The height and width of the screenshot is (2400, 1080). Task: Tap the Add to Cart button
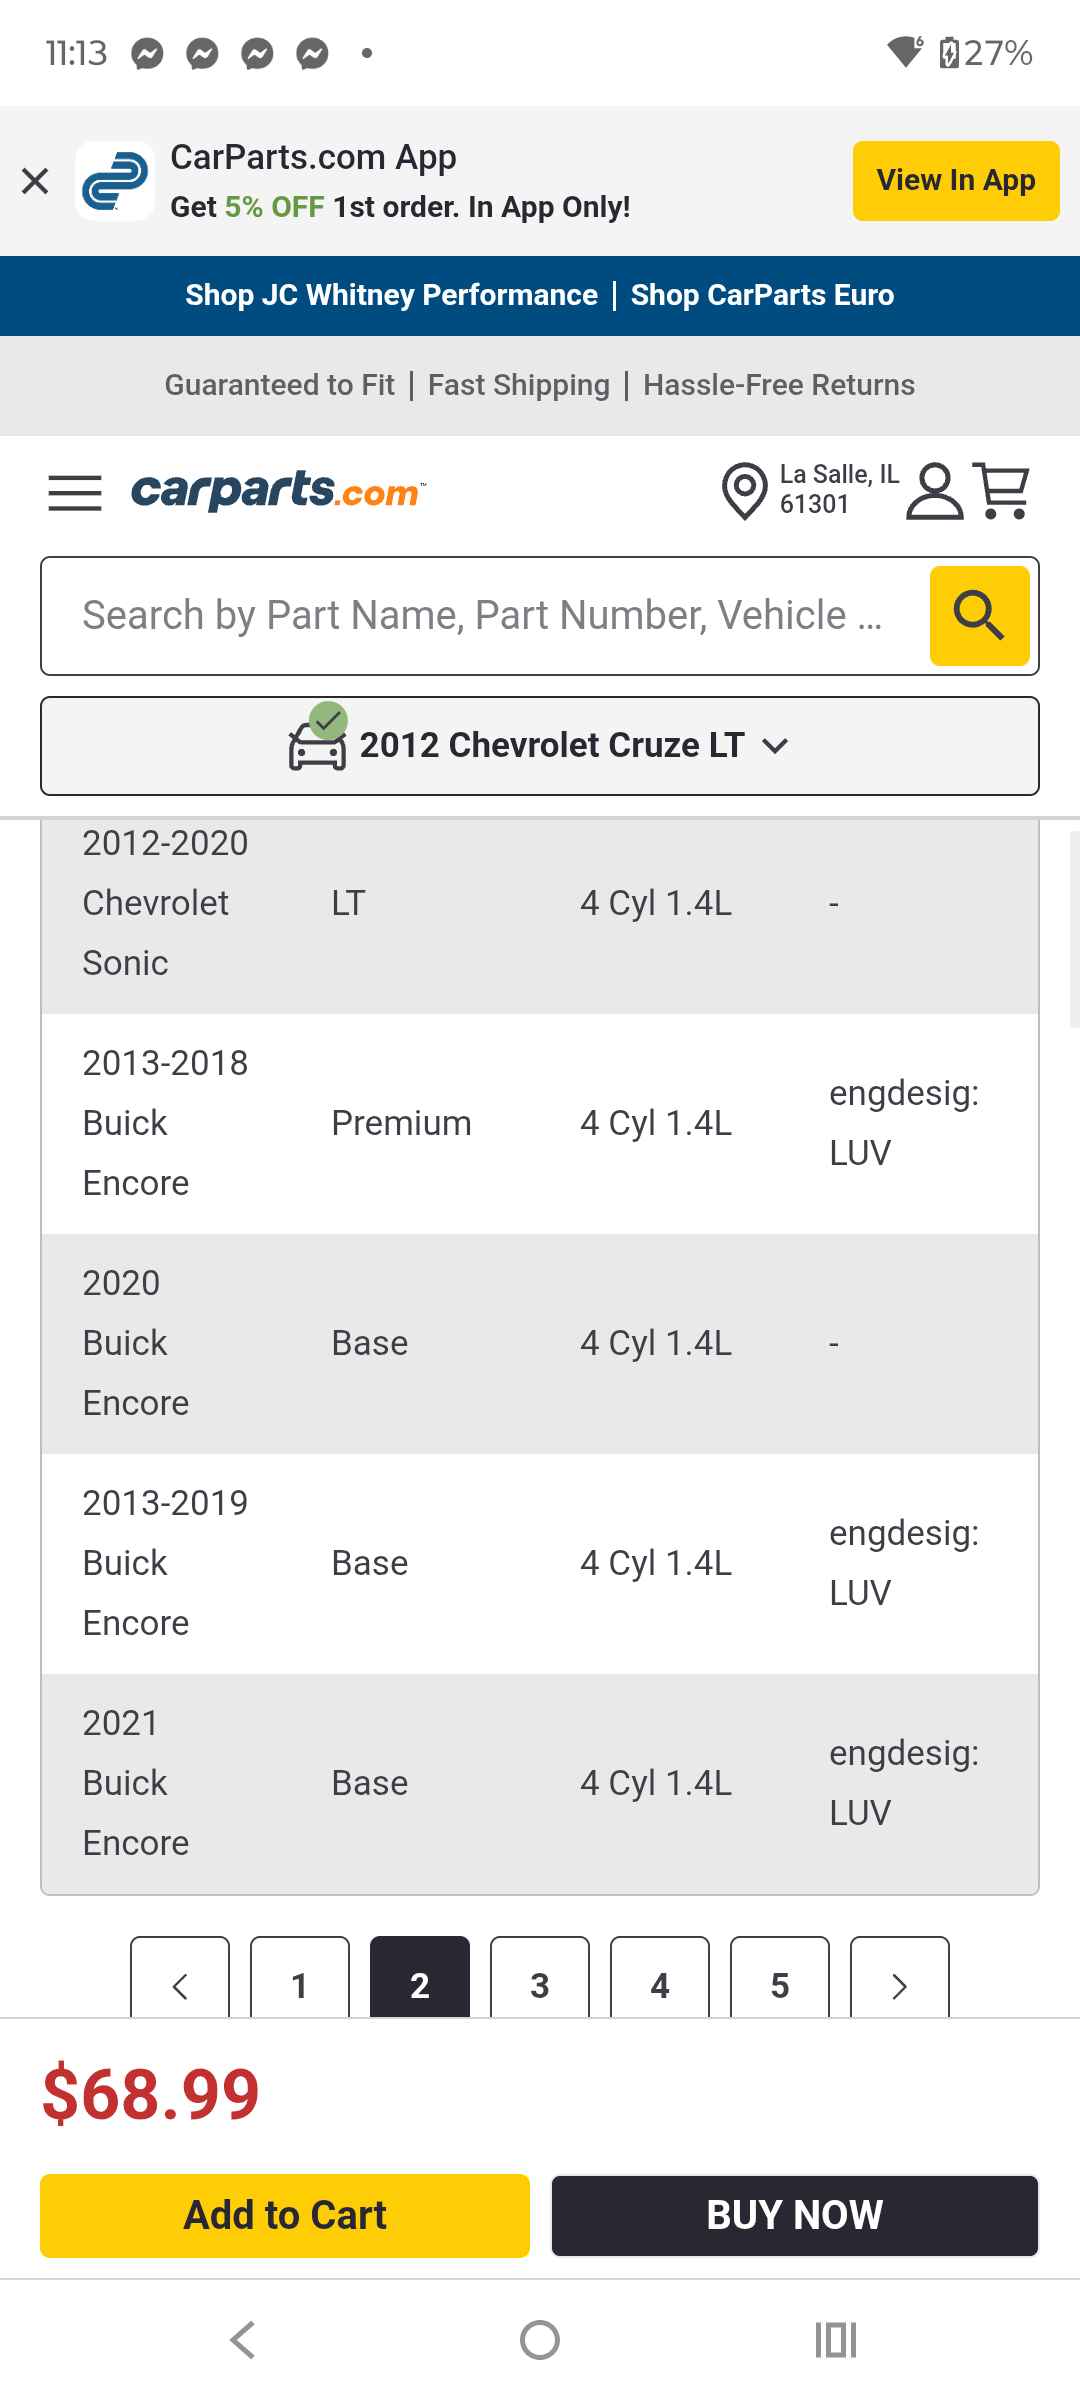pyautogui.click(x=285, y=2215)
